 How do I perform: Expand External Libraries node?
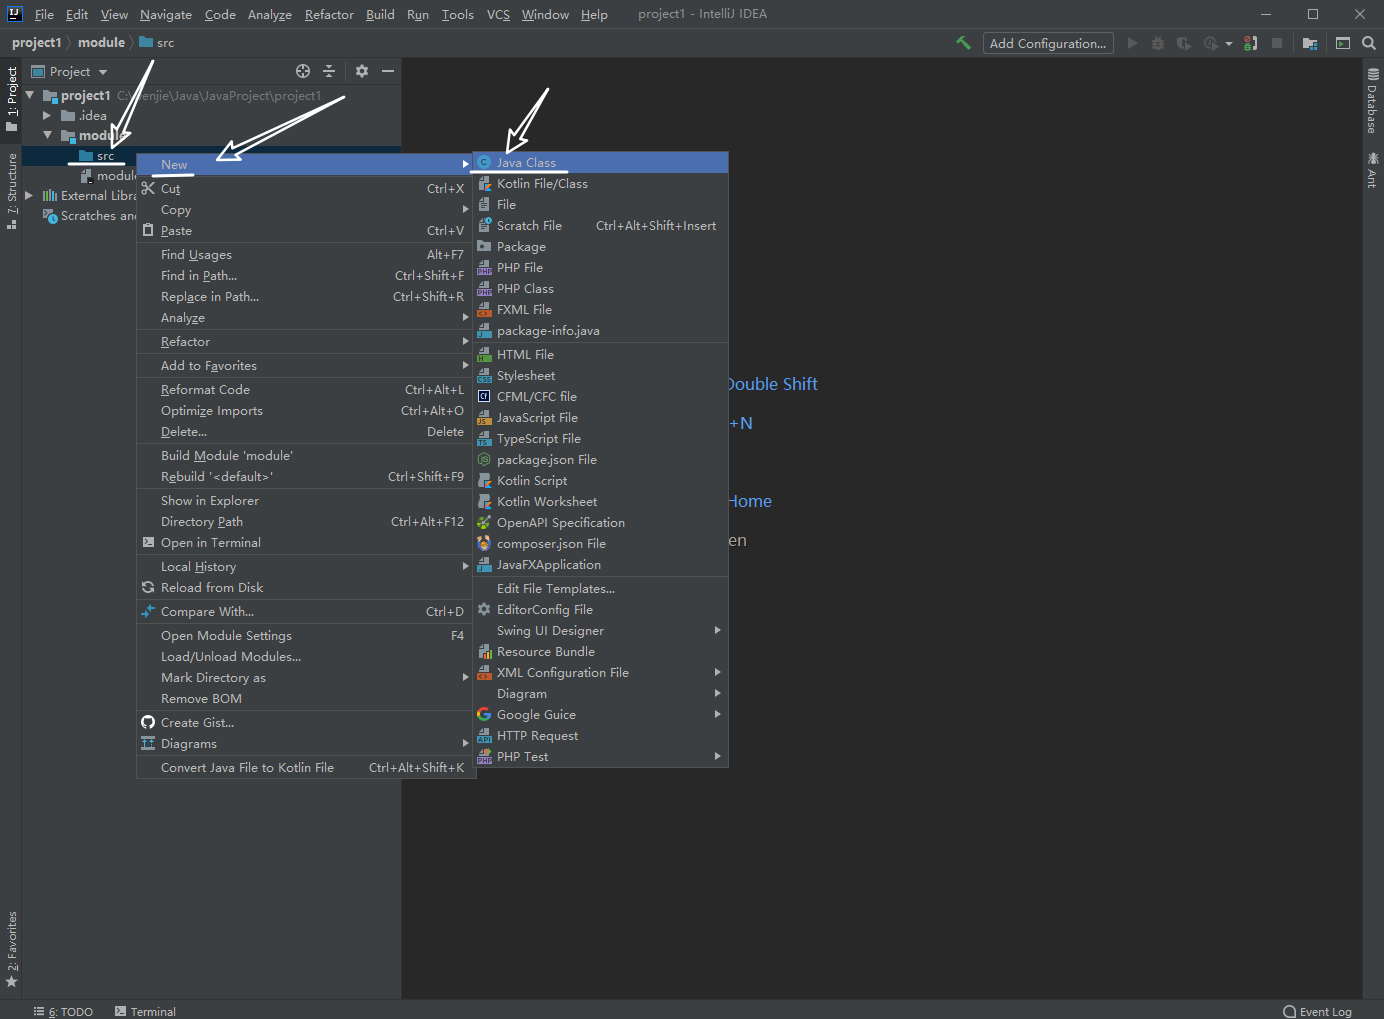coord(29,195)
